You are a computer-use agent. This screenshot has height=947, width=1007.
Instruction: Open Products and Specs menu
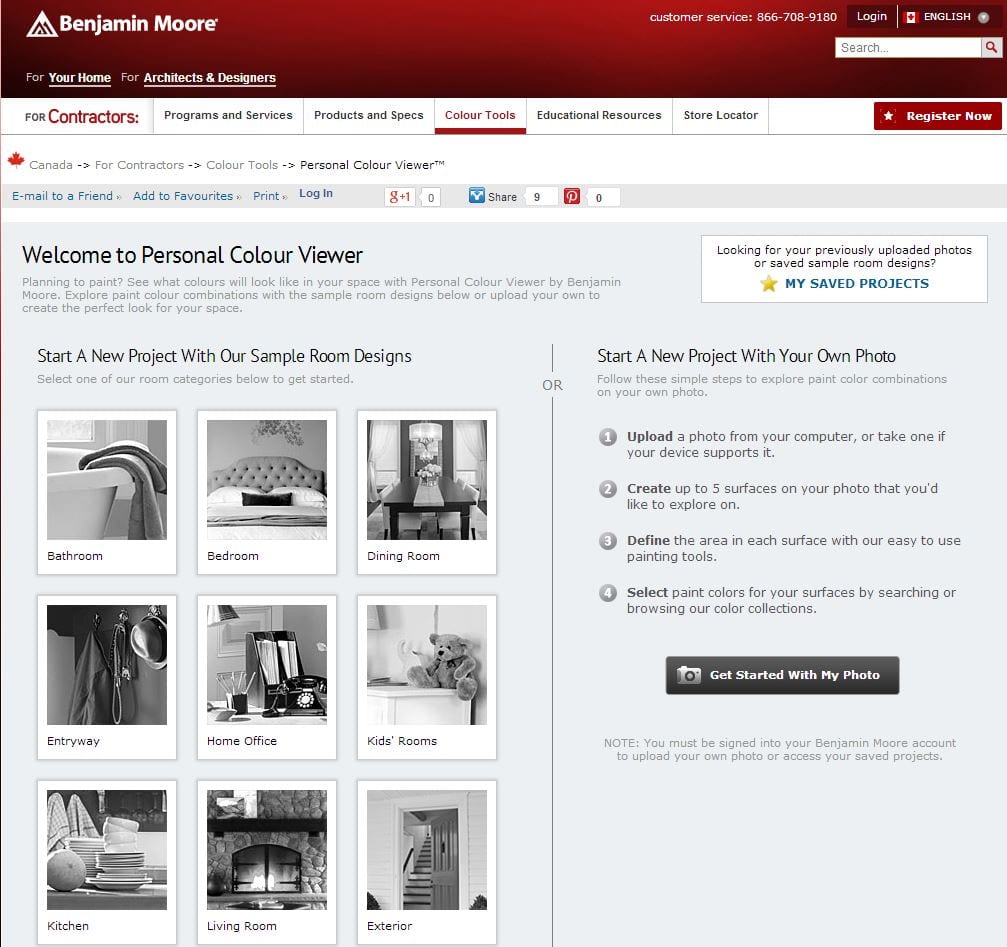(x=369, y=116)
